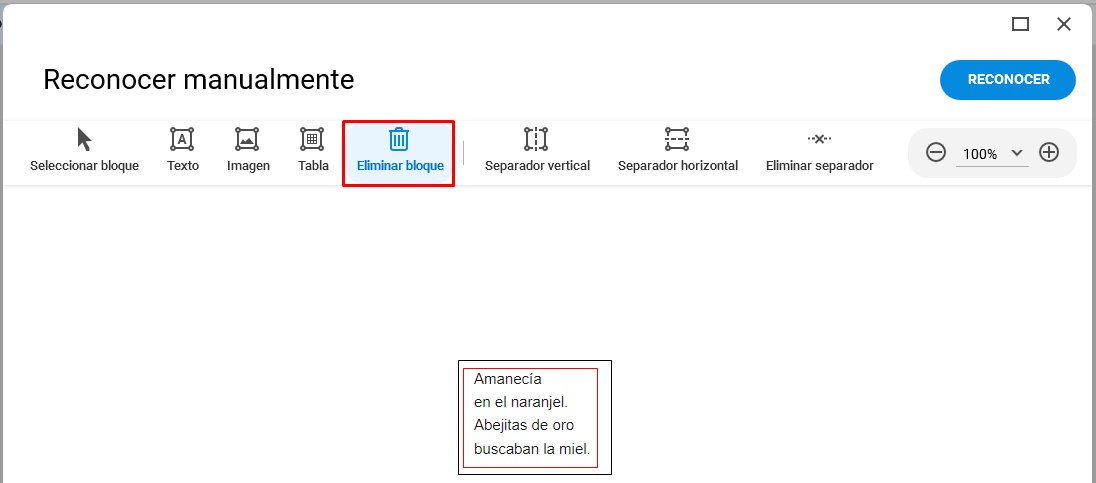Screen dimensions: 1096x483
Task: Select the Separador horizontal tool
Action: coord(677,150)
